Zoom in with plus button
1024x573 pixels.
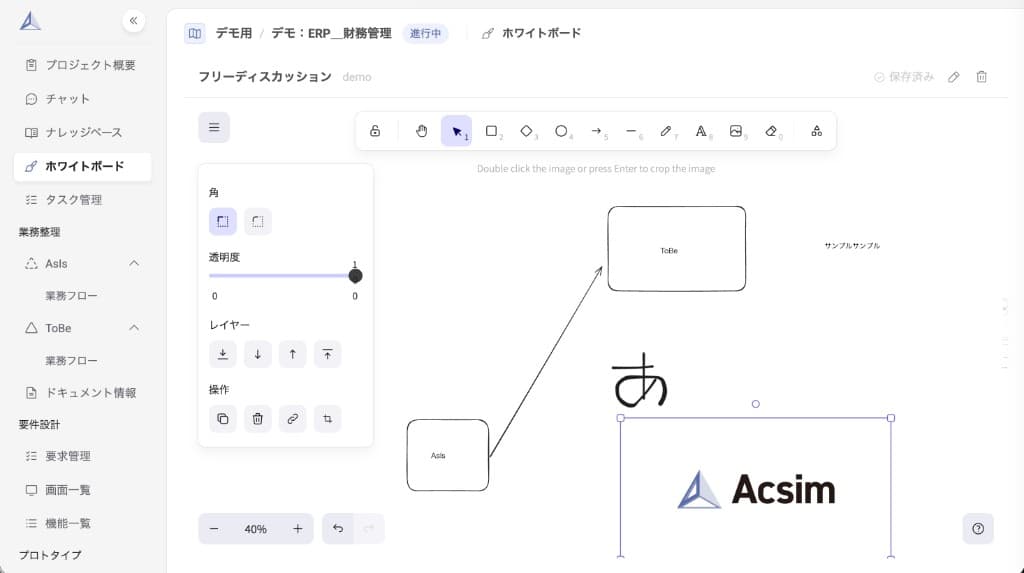point(298,529)
